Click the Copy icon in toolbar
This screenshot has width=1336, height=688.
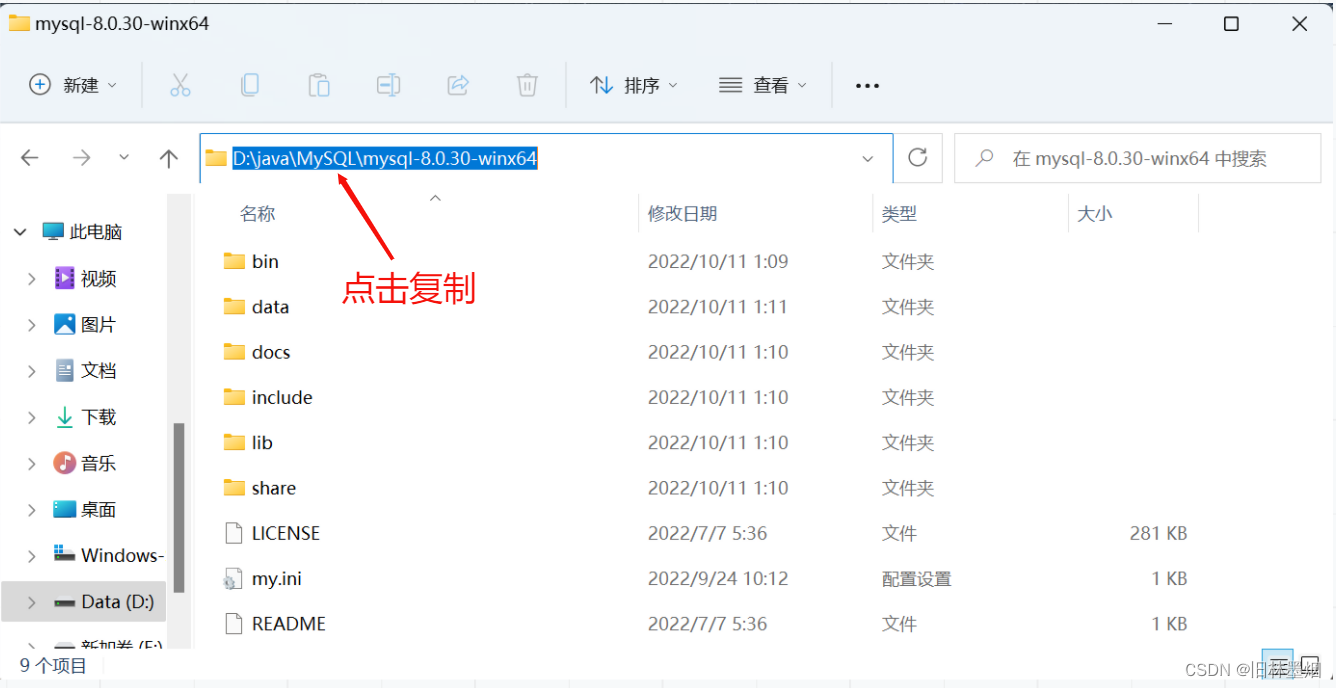[x=250, y=85]
